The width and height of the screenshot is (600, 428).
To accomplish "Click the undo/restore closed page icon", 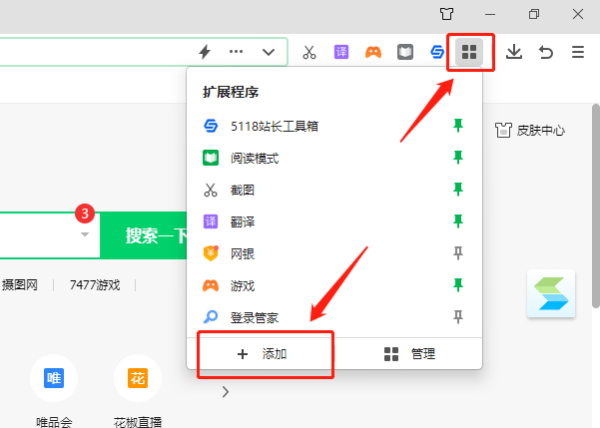I will coord(546,52).
